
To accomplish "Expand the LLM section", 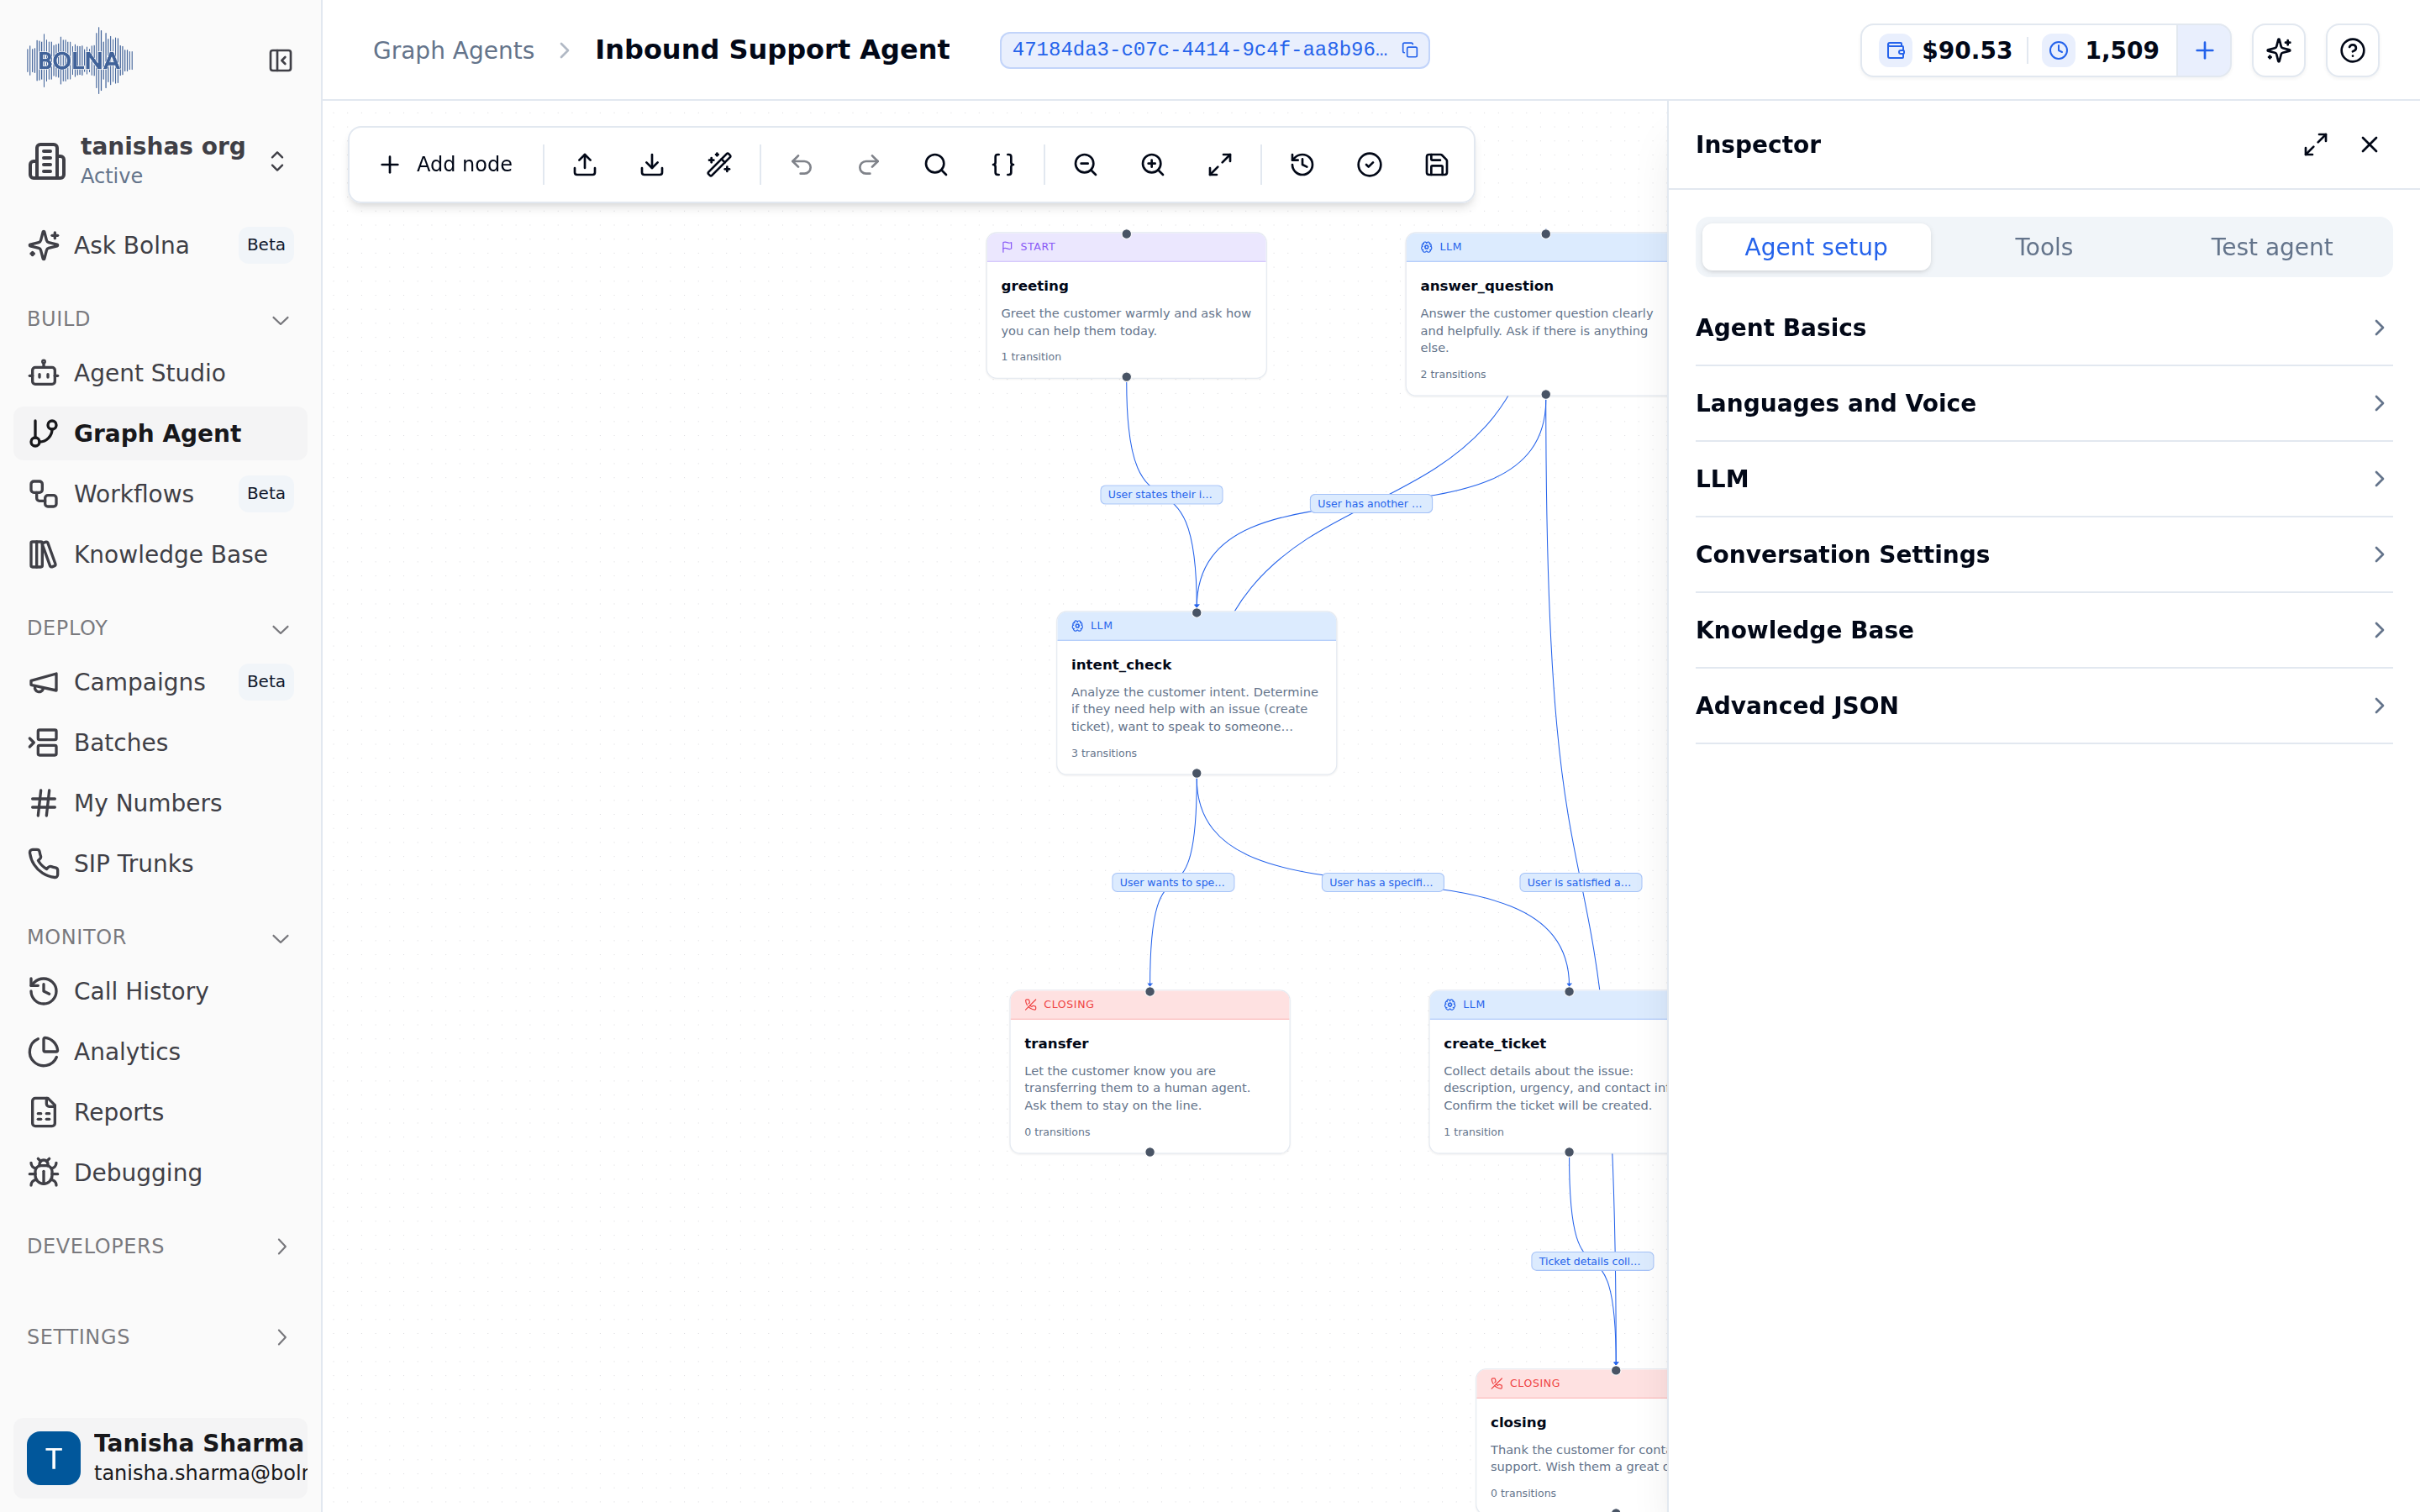I will [x=2044, y=479].
